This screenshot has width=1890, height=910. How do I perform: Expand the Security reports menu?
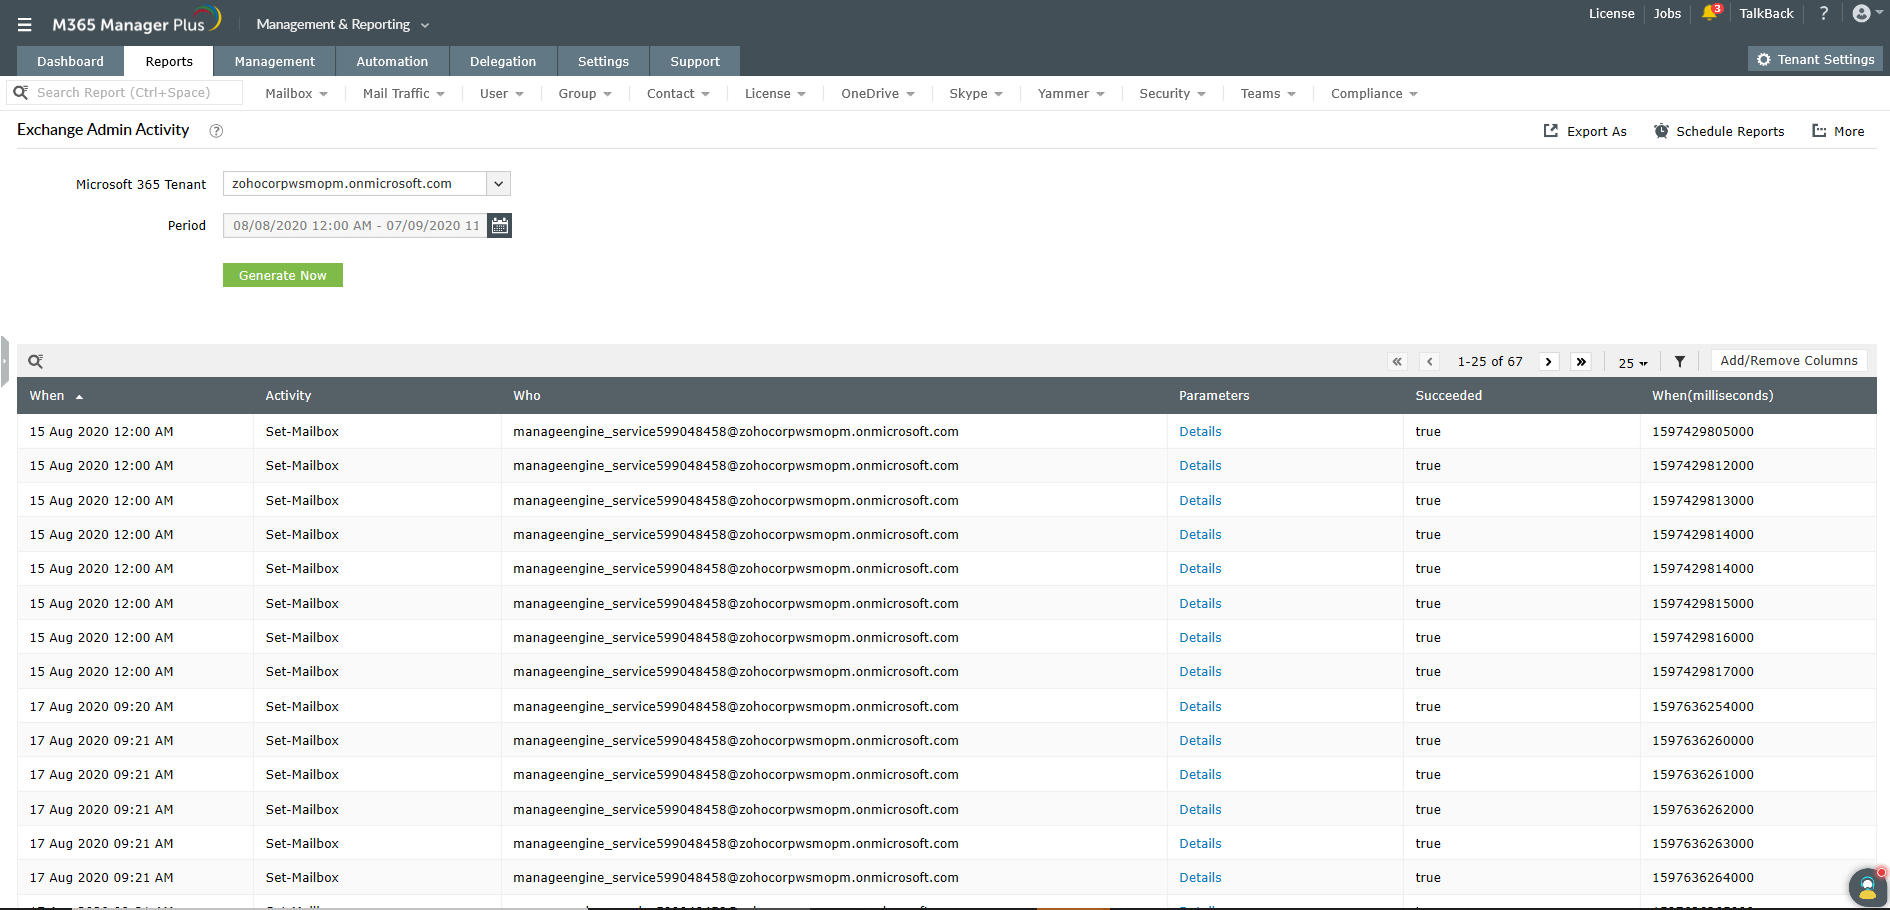(1173, 94)
